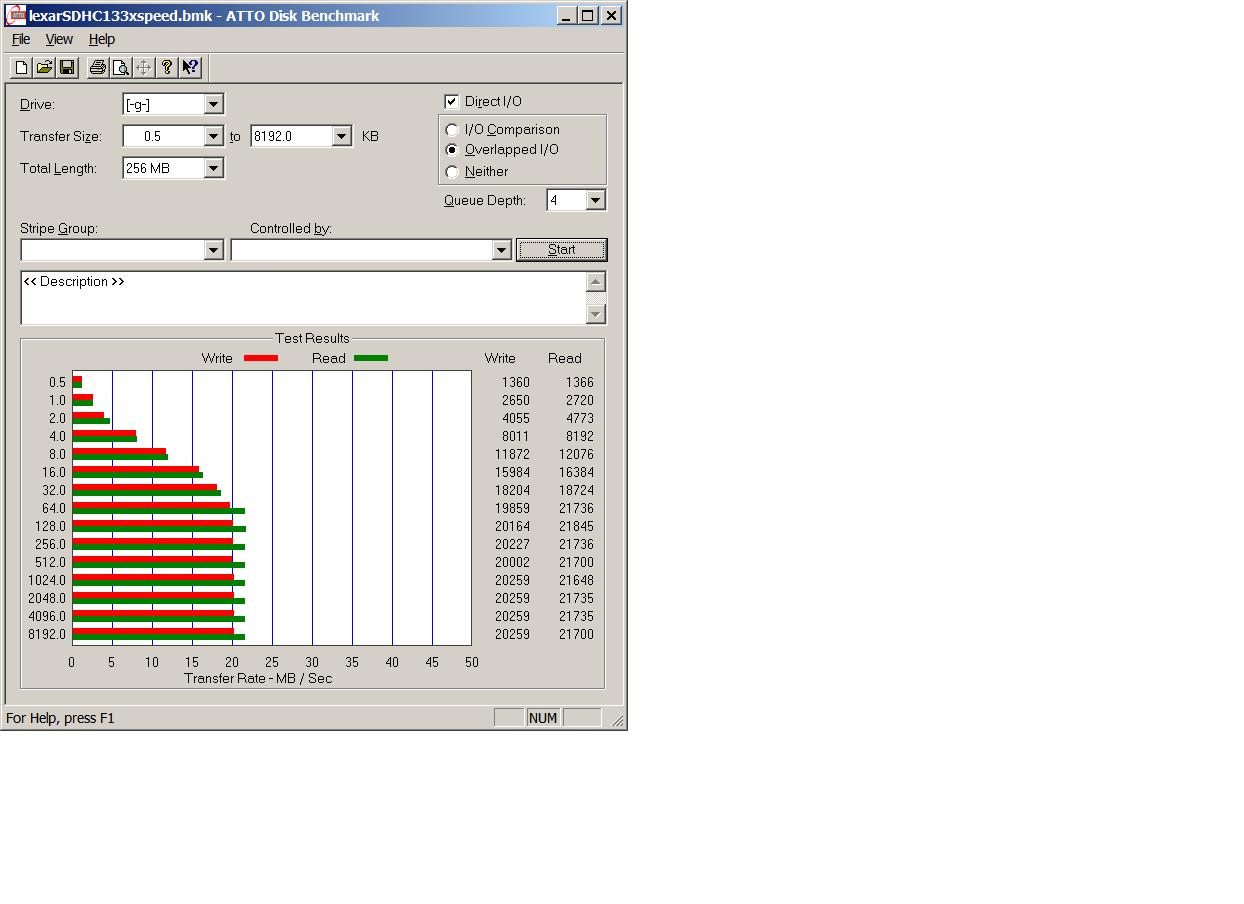Open the Controlled by dropdown
The width and height of the screenshot is (1244, 904).
pos(502,250)
